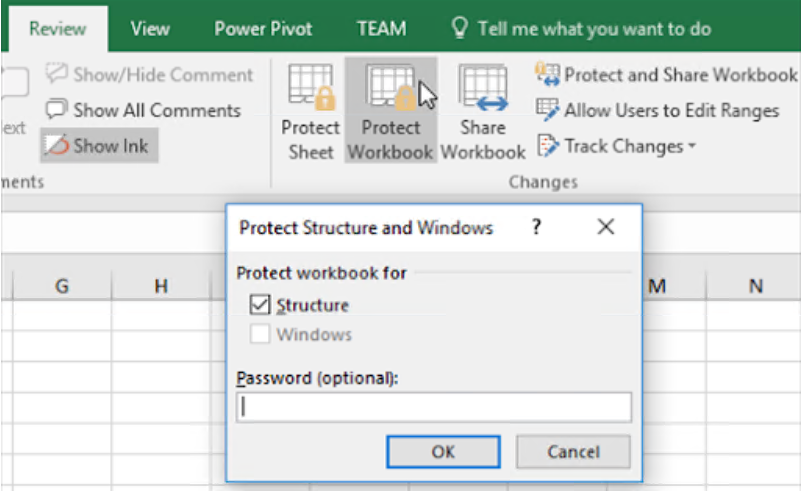Select column N header

click(755, 287)
